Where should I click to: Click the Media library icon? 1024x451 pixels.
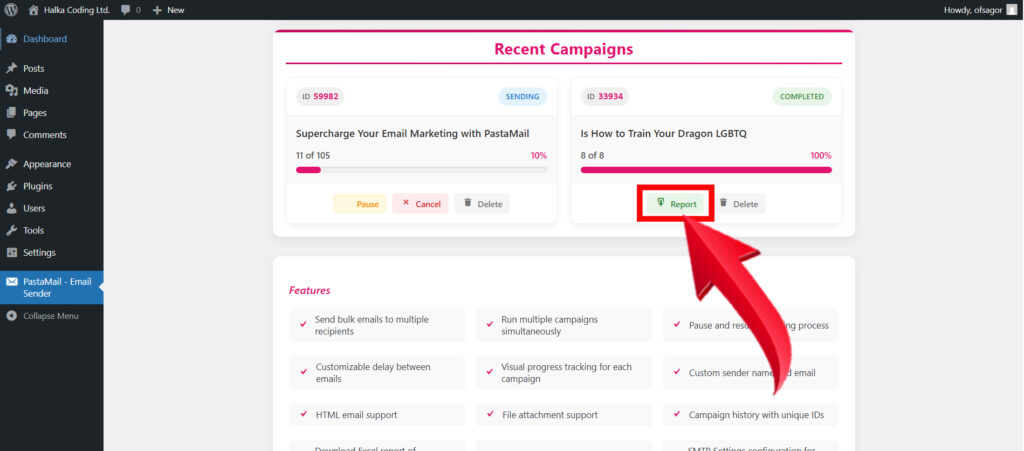click(11, 91)
